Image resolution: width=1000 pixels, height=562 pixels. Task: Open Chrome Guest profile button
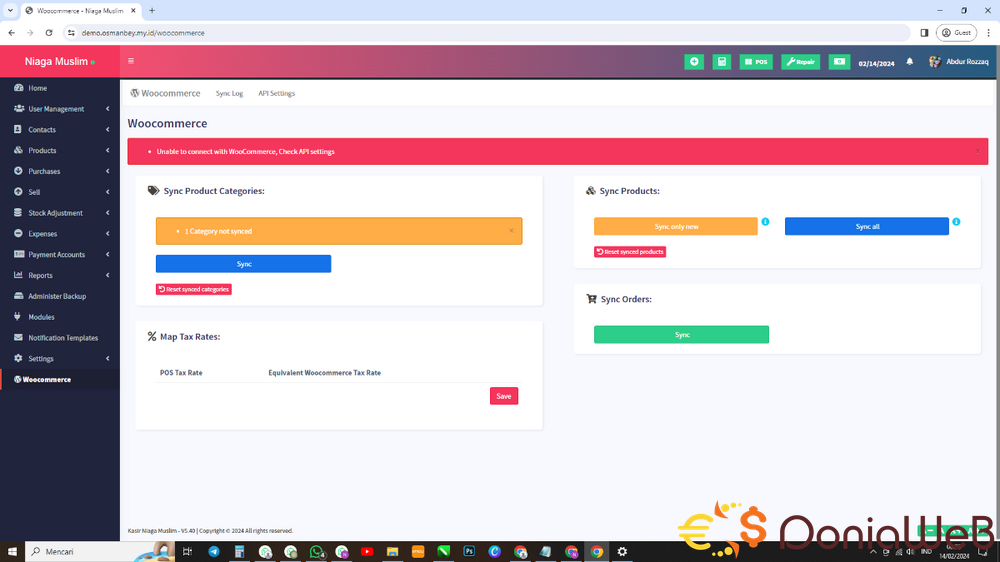956,33
